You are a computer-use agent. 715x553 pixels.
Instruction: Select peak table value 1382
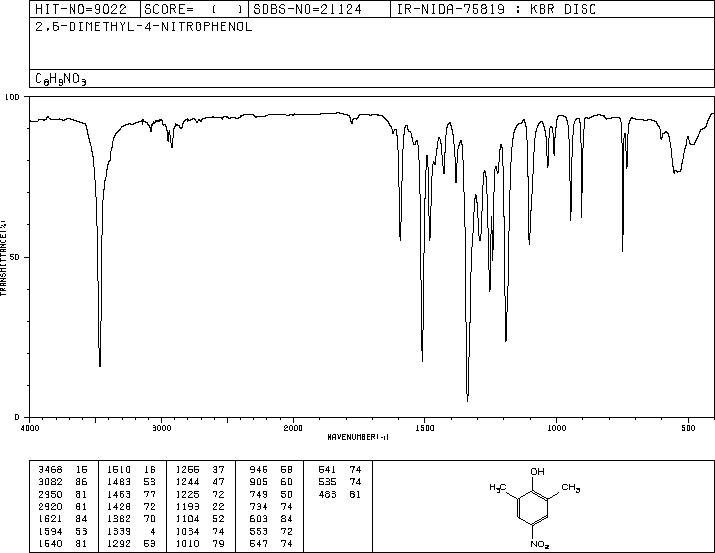[119, 519]
